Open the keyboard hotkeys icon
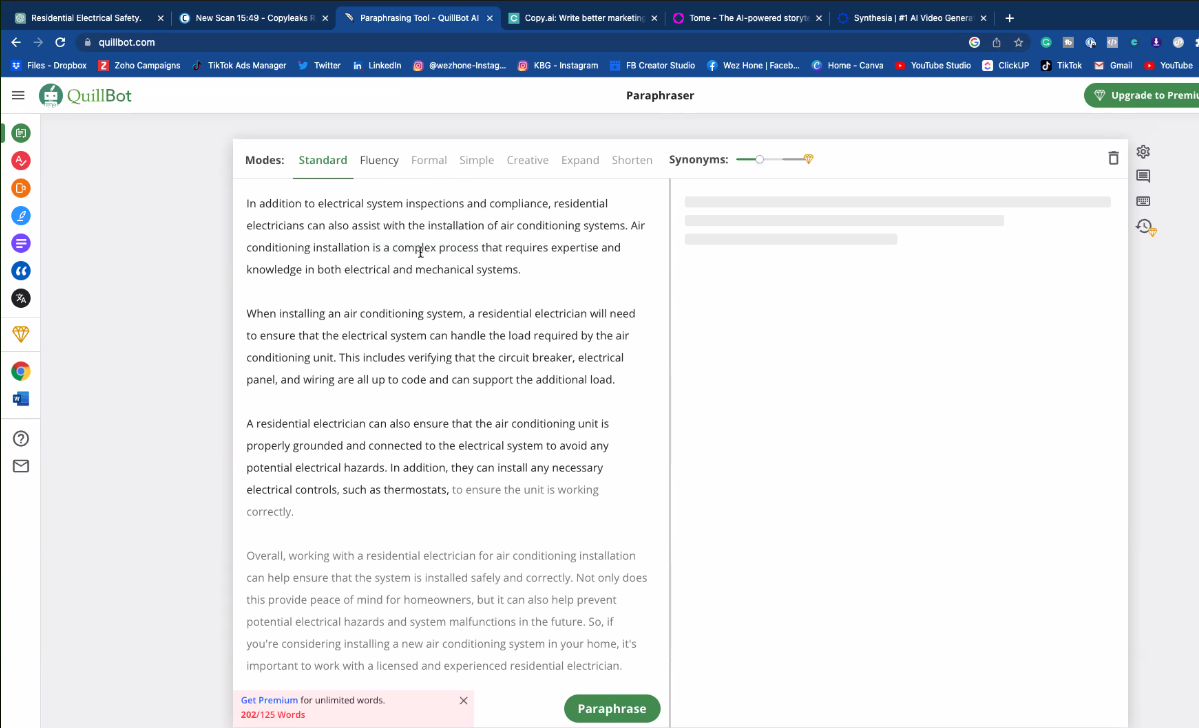 tap(1143, 201)
